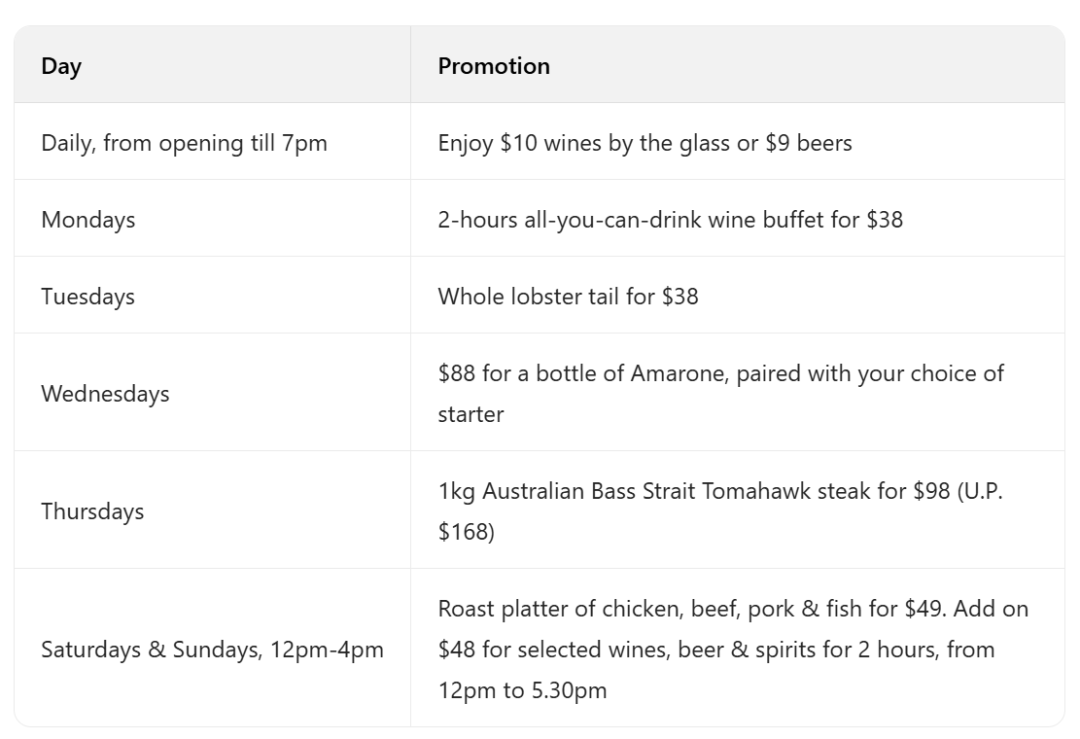Select the "Daily, from opening till 7pm" cell
Image resolution: width=1080 pixels, height=739 pixels.
click(x=184, y=142)
